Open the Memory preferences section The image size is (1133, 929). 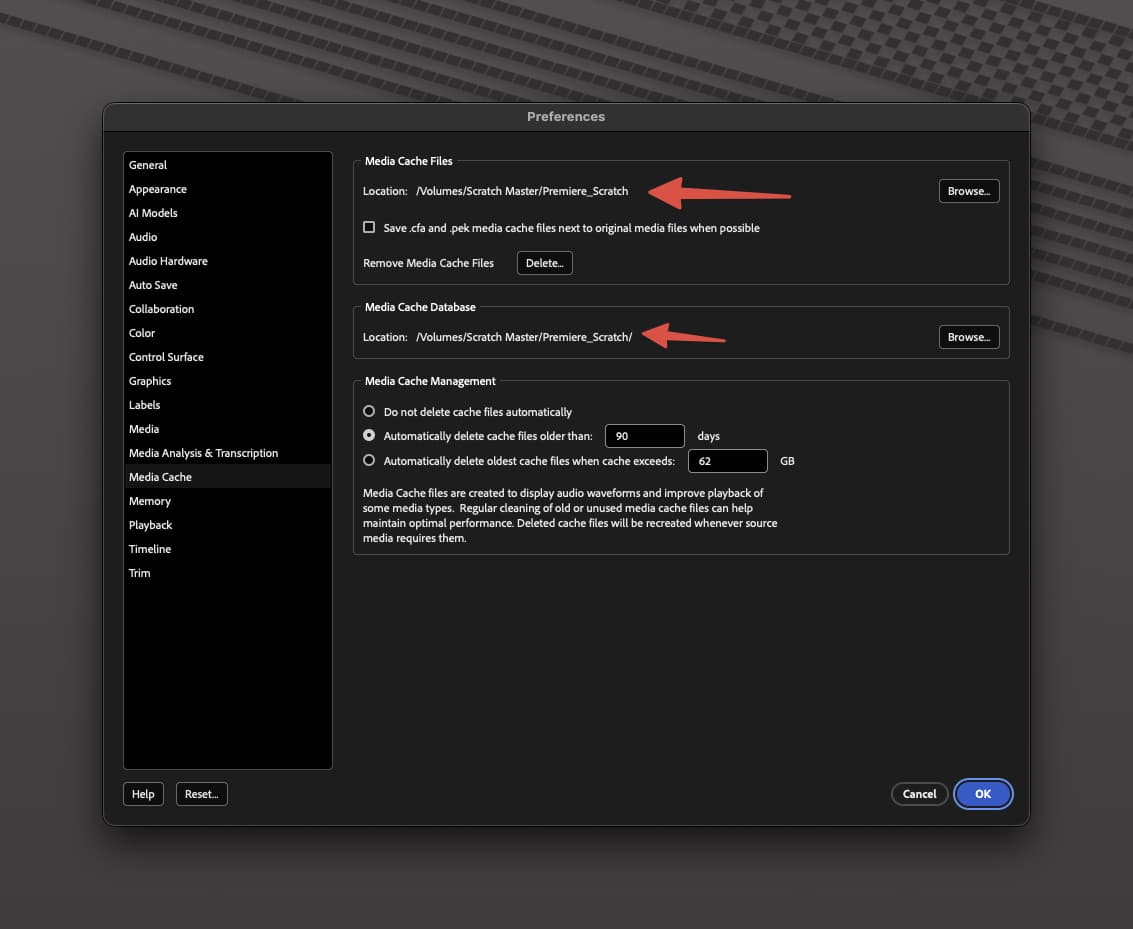[x=150, y=501]
